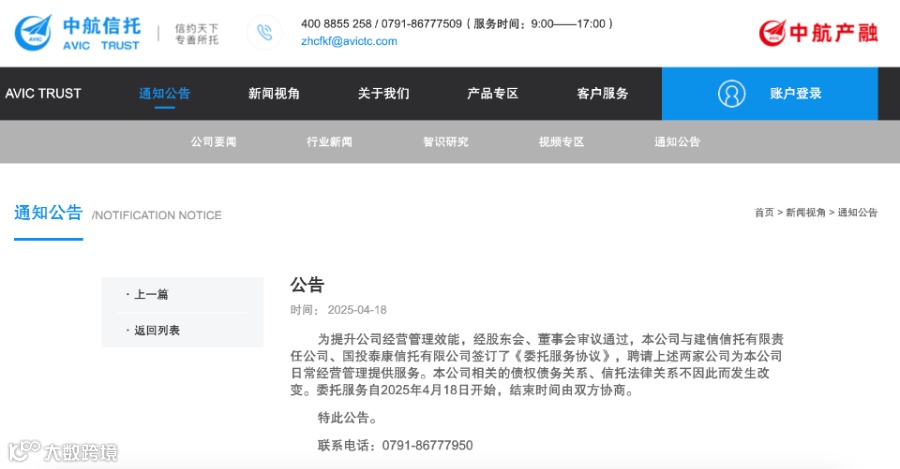
Task: Open 关于我们 navigation menu
Action: click(383, 94)
